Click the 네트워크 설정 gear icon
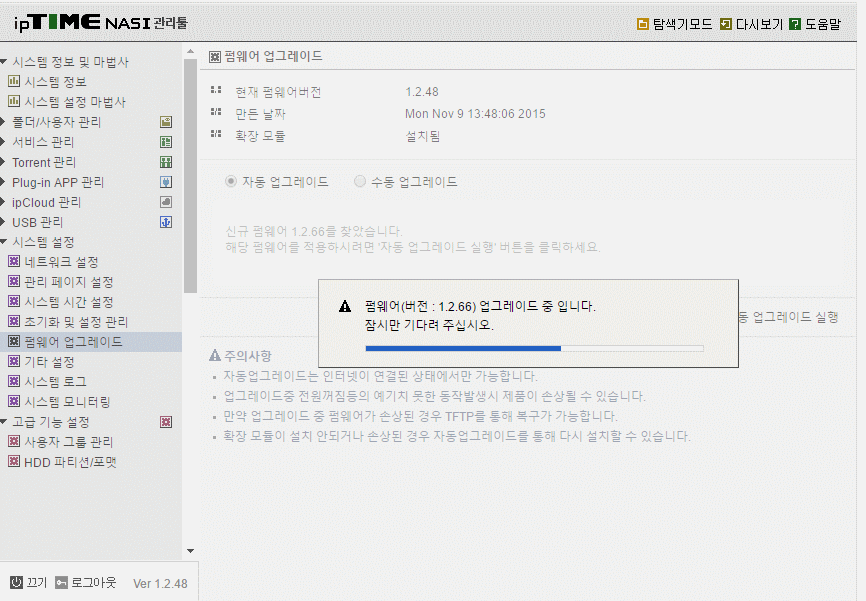The height and width of the screenshot is (601, 866). point(14,261)
